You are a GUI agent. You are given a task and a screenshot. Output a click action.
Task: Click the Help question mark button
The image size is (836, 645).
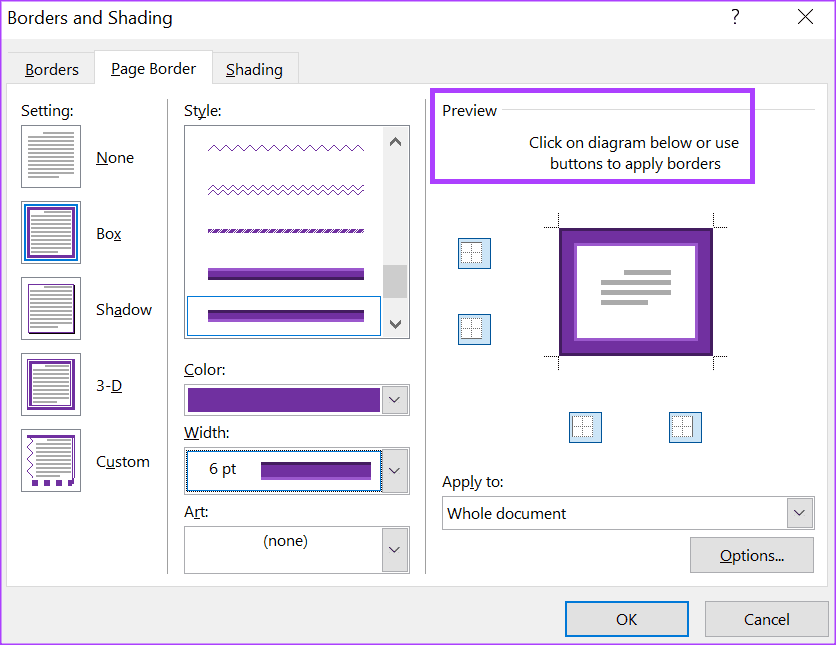tap(735, 18)
